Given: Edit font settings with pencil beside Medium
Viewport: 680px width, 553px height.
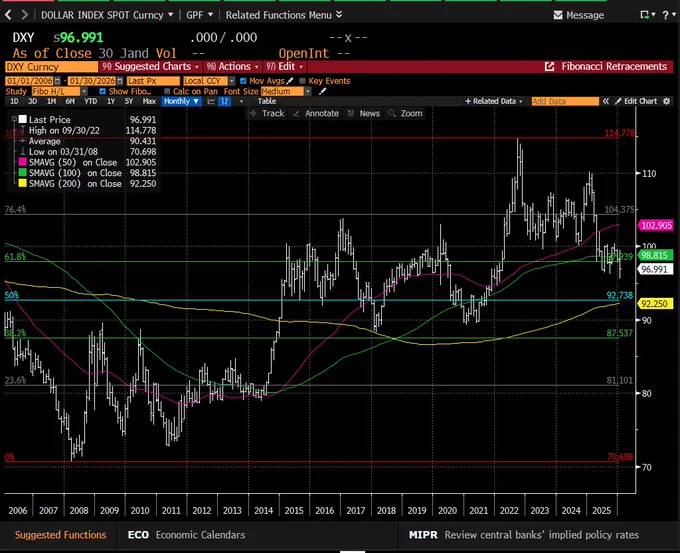Looking at the screenshot, I should [322, 92].
